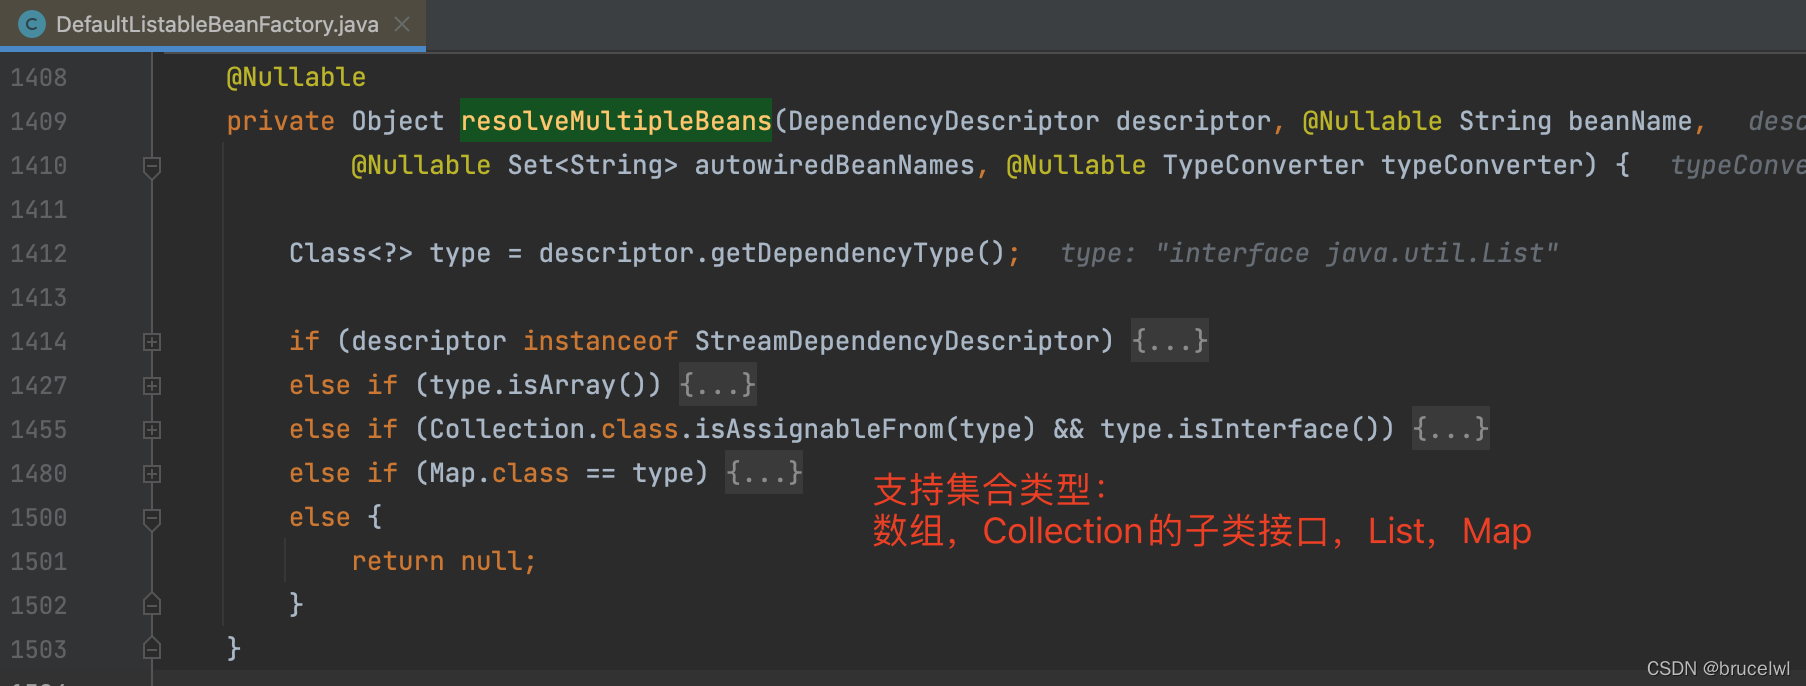
Task: Click the autowiredBeanNames parameter
Action: click(834, 165)
